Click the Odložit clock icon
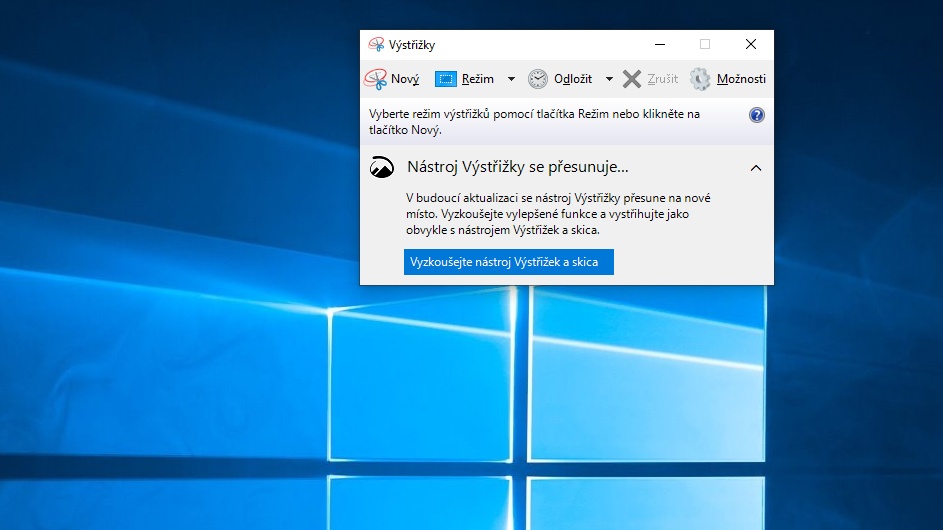The image size is (943, 530). [x=538, y=79]
